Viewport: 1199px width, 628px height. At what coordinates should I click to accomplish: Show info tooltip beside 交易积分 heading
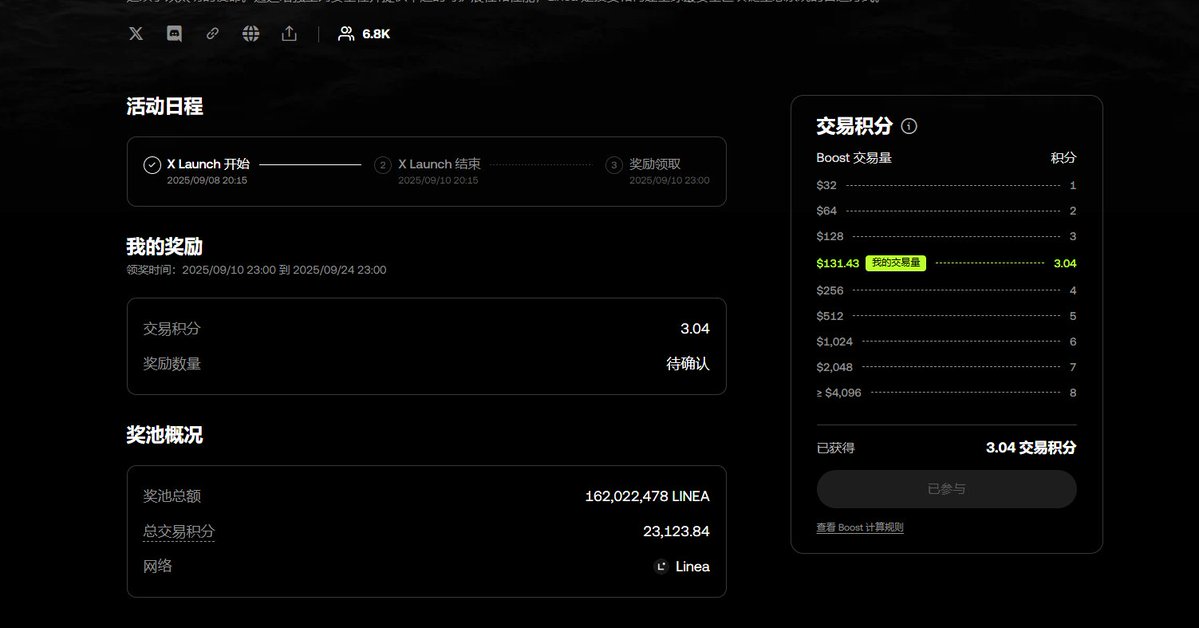[909, 126]
